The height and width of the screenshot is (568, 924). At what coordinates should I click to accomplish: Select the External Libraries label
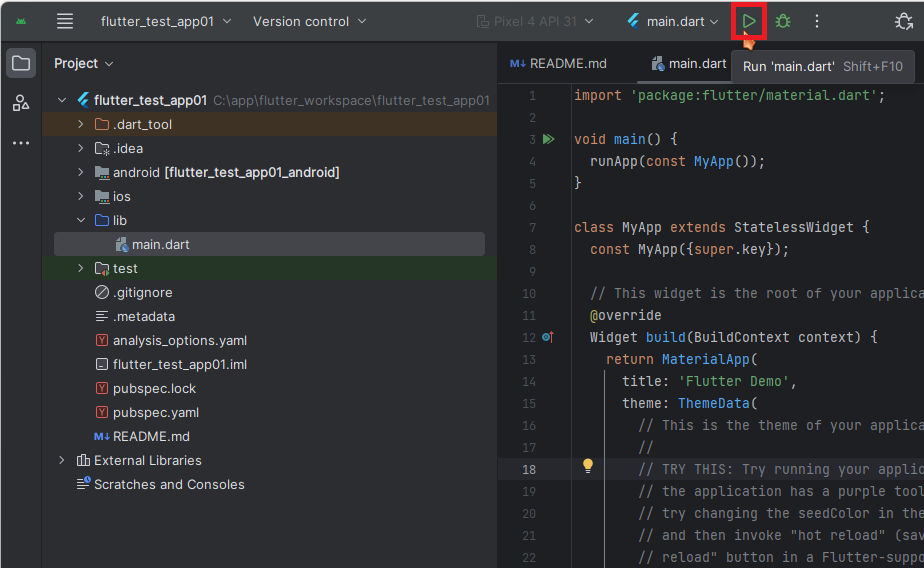tap(147, 460)
